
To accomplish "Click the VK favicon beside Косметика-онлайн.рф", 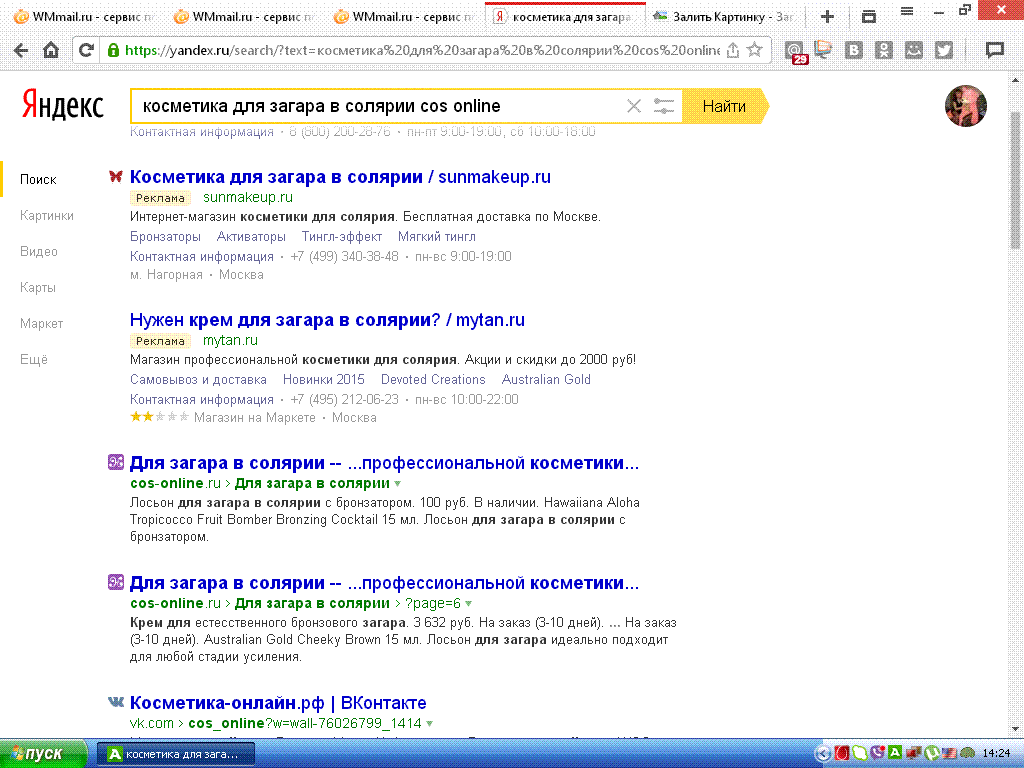I will [116, 702].
